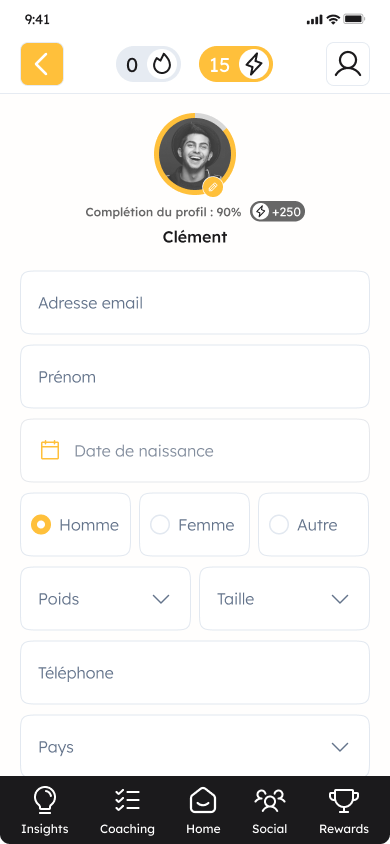Open the Coaching checklist tab
The height and width of the screenshot is (844, 390).
[x=127, y=810]
